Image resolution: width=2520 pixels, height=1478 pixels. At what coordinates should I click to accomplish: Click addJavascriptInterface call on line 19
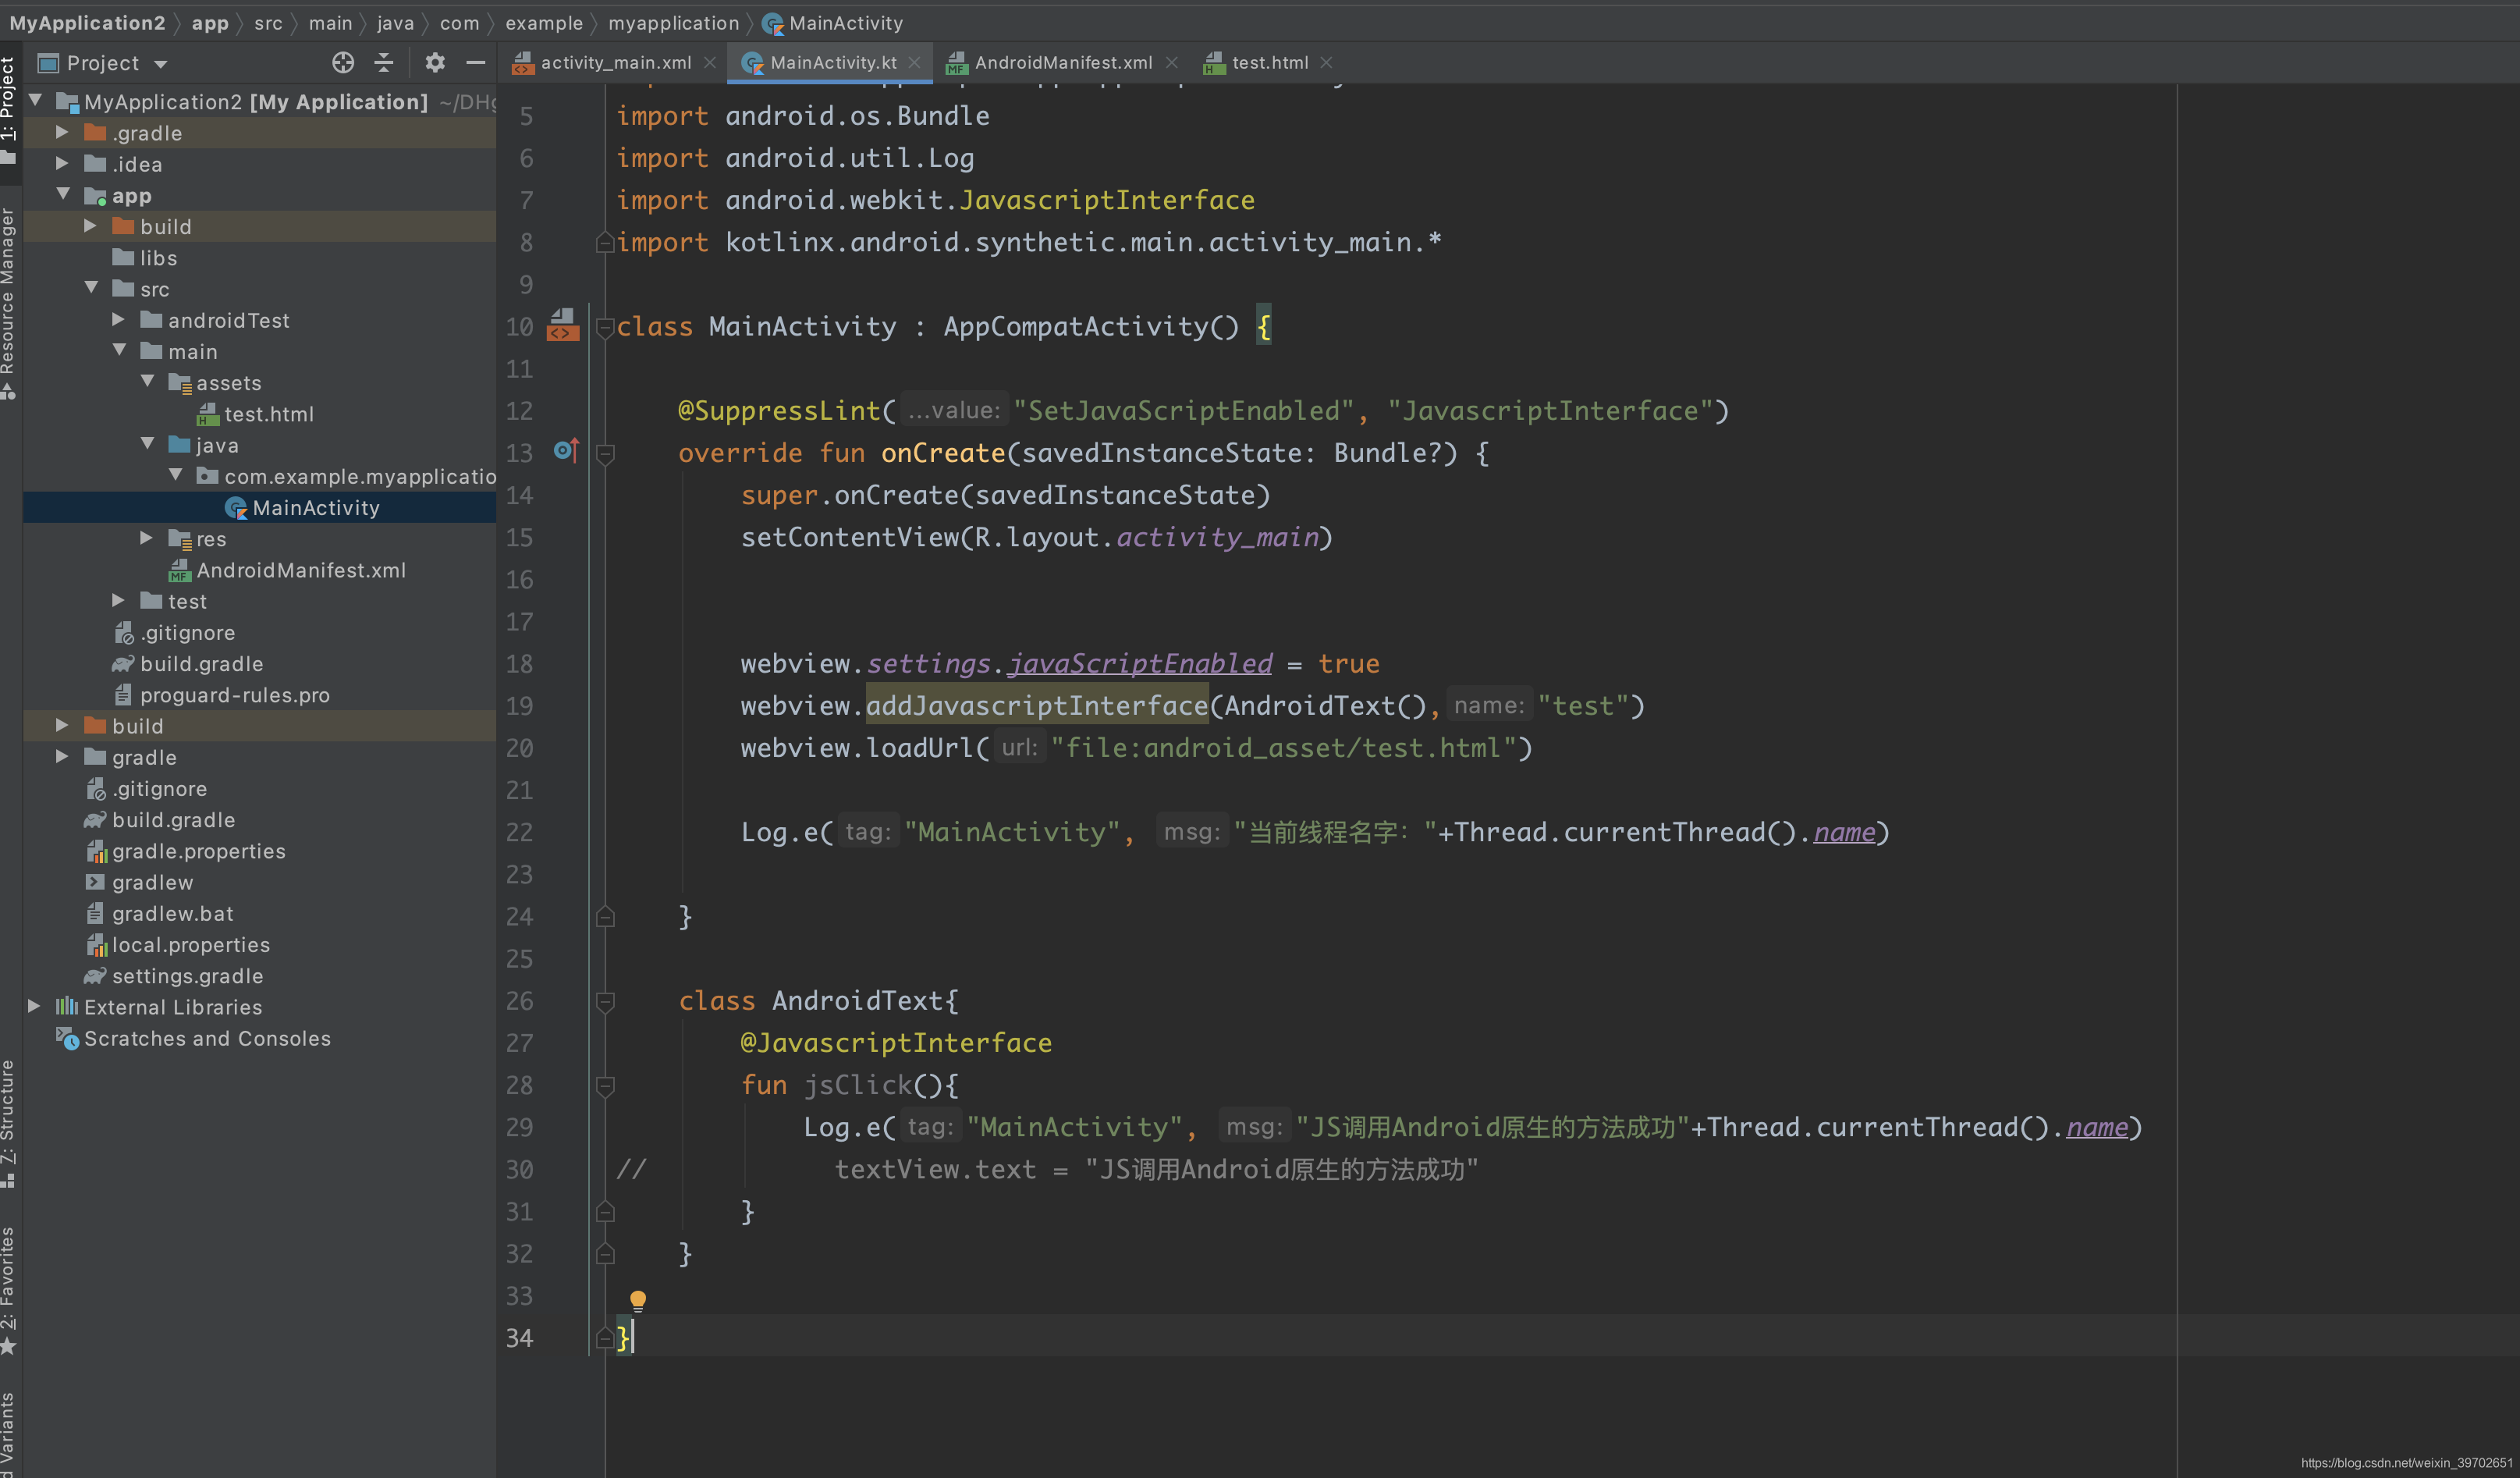coord(1037,706)
